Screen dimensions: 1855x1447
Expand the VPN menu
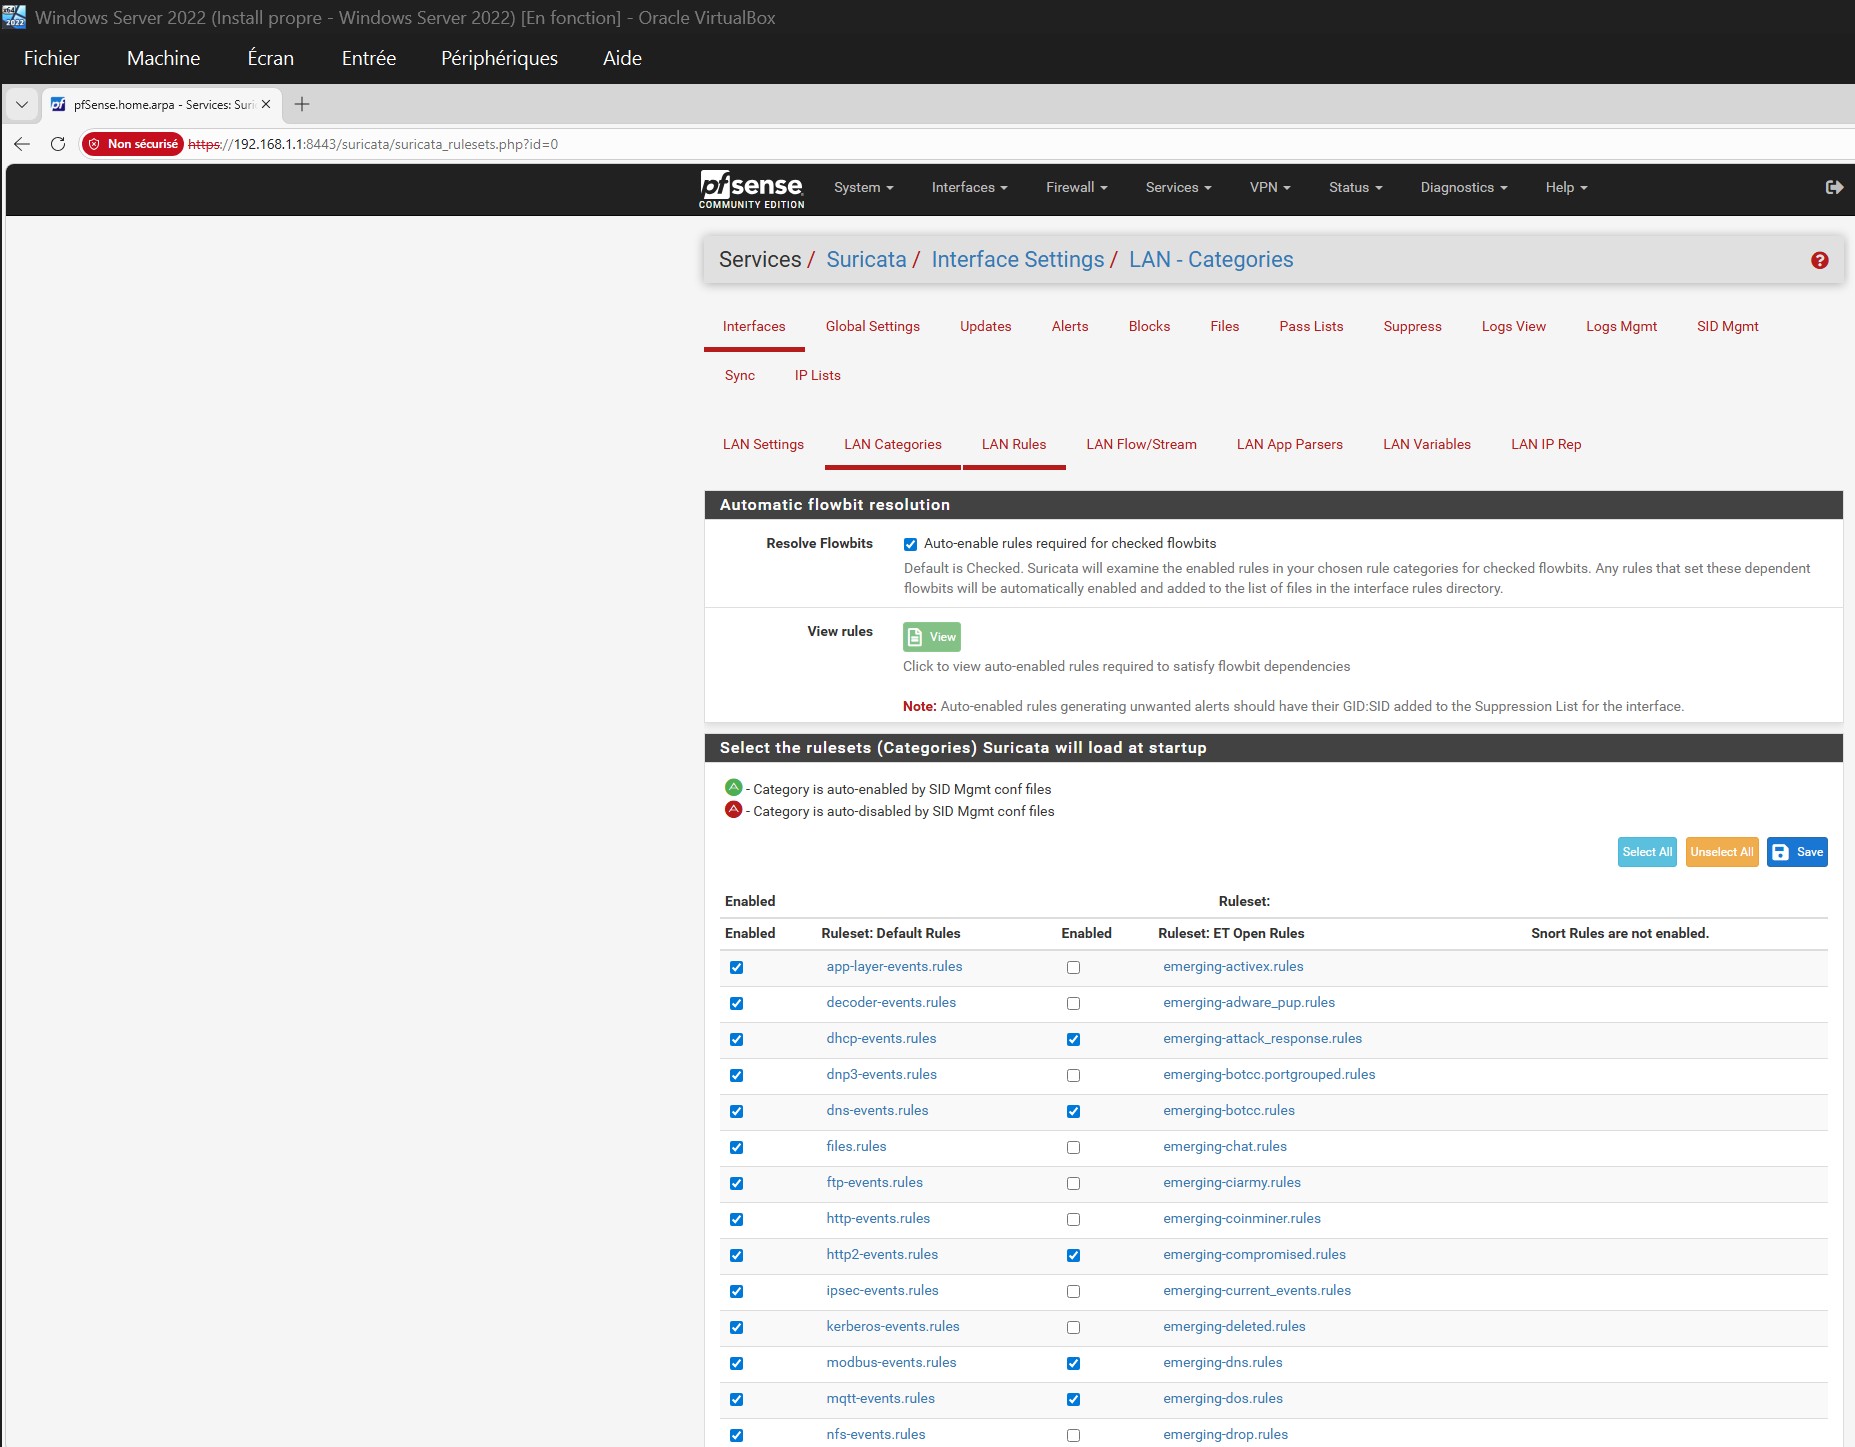click(1270, 187)
